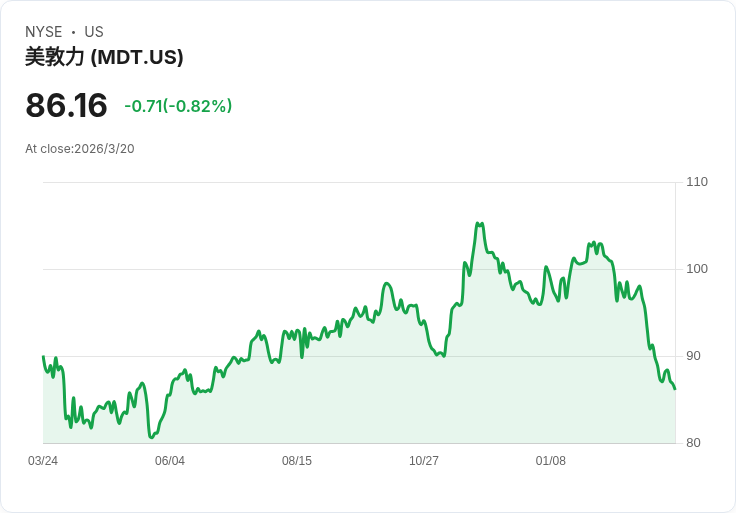Click the At close:2026/3/20 timestamp

coord(80,149)
